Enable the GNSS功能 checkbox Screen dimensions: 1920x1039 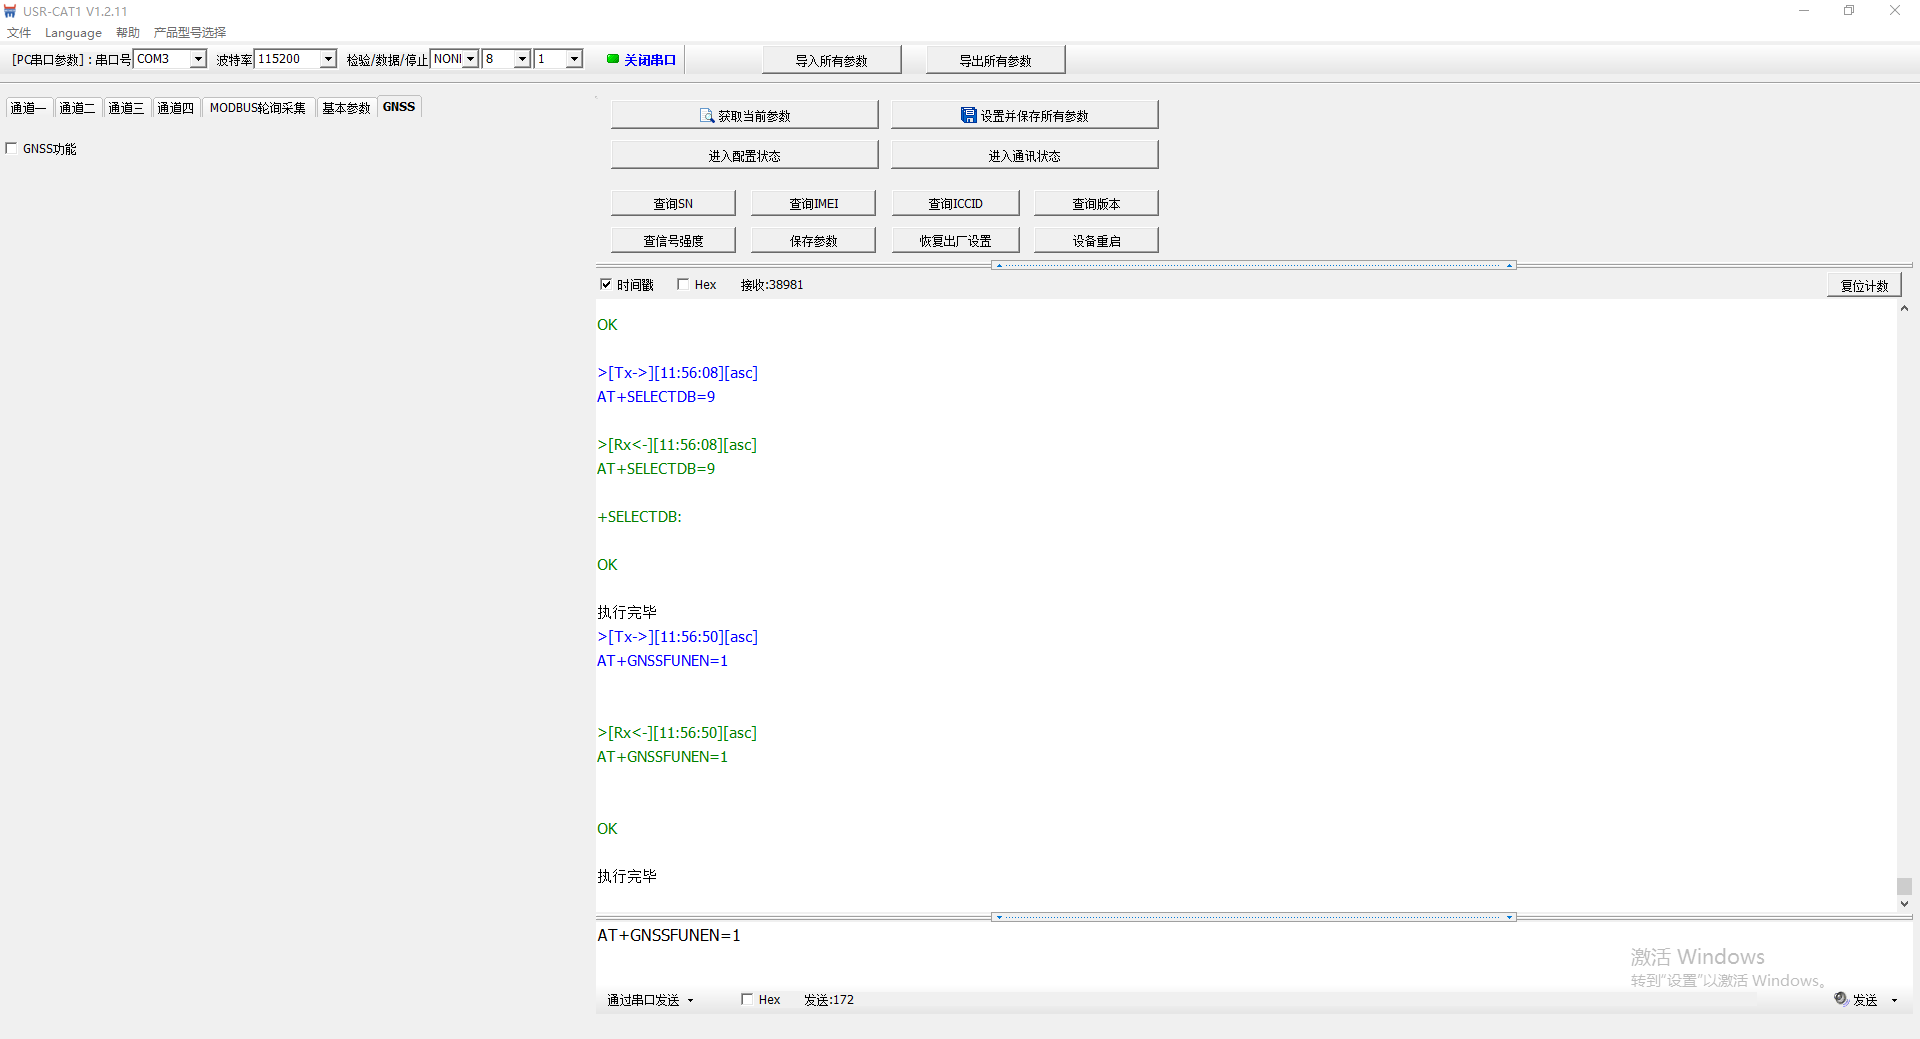(12, 149)
